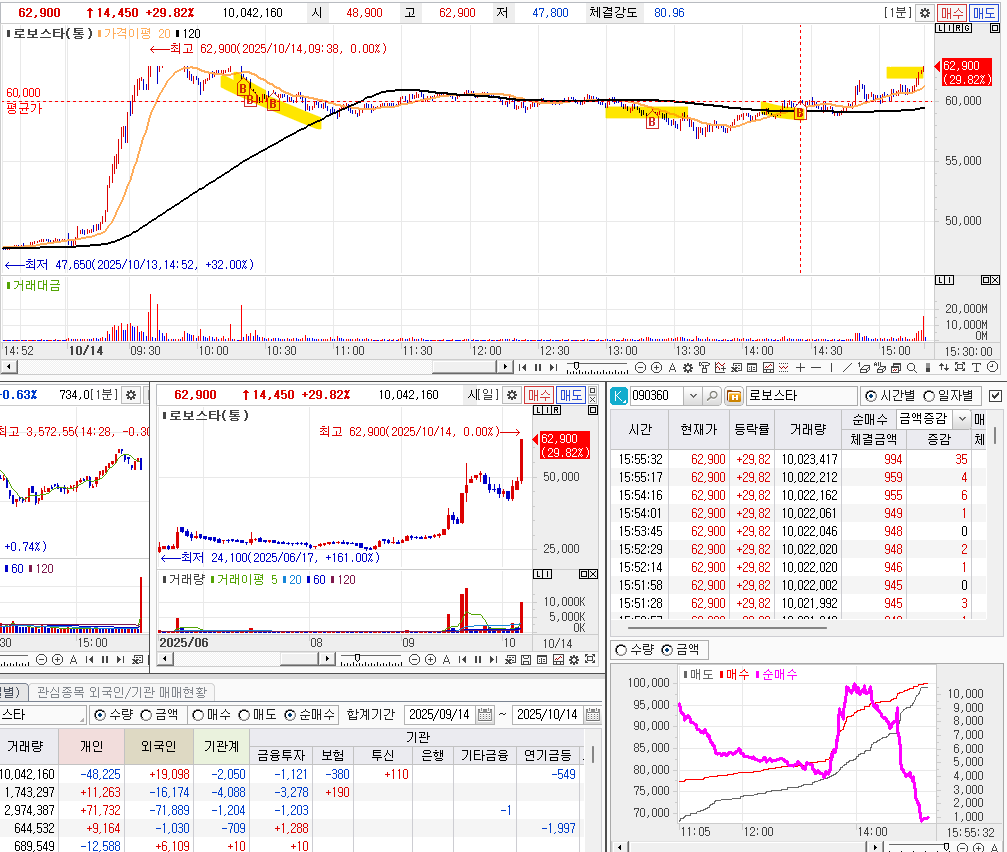Click the zoom slider on top chart toolbar

pyautogui.click(x=577, y=367)
